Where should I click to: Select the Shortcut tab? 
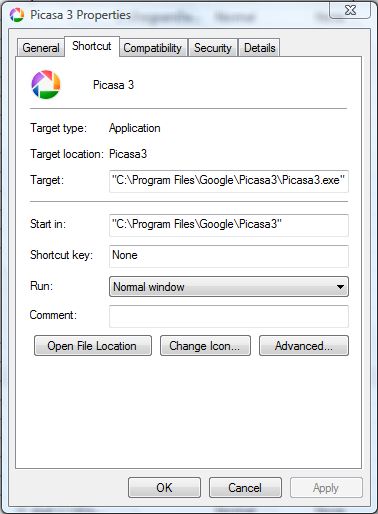(x=92, y=46)
